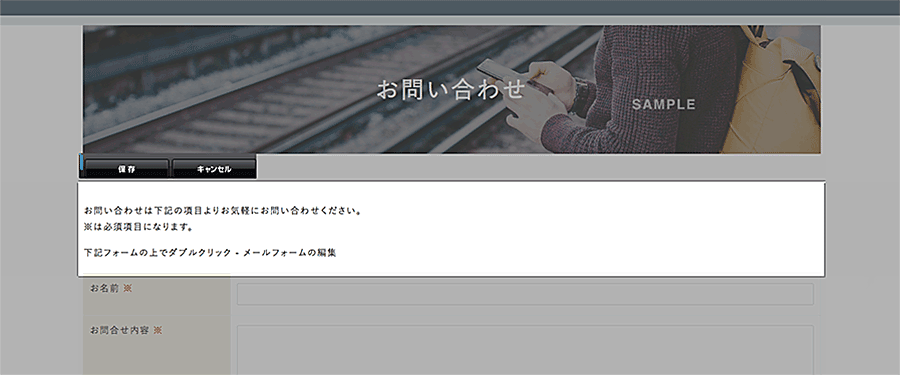
Task: Click the お問い合わせ banner heading
Action: tap(451, 90)
